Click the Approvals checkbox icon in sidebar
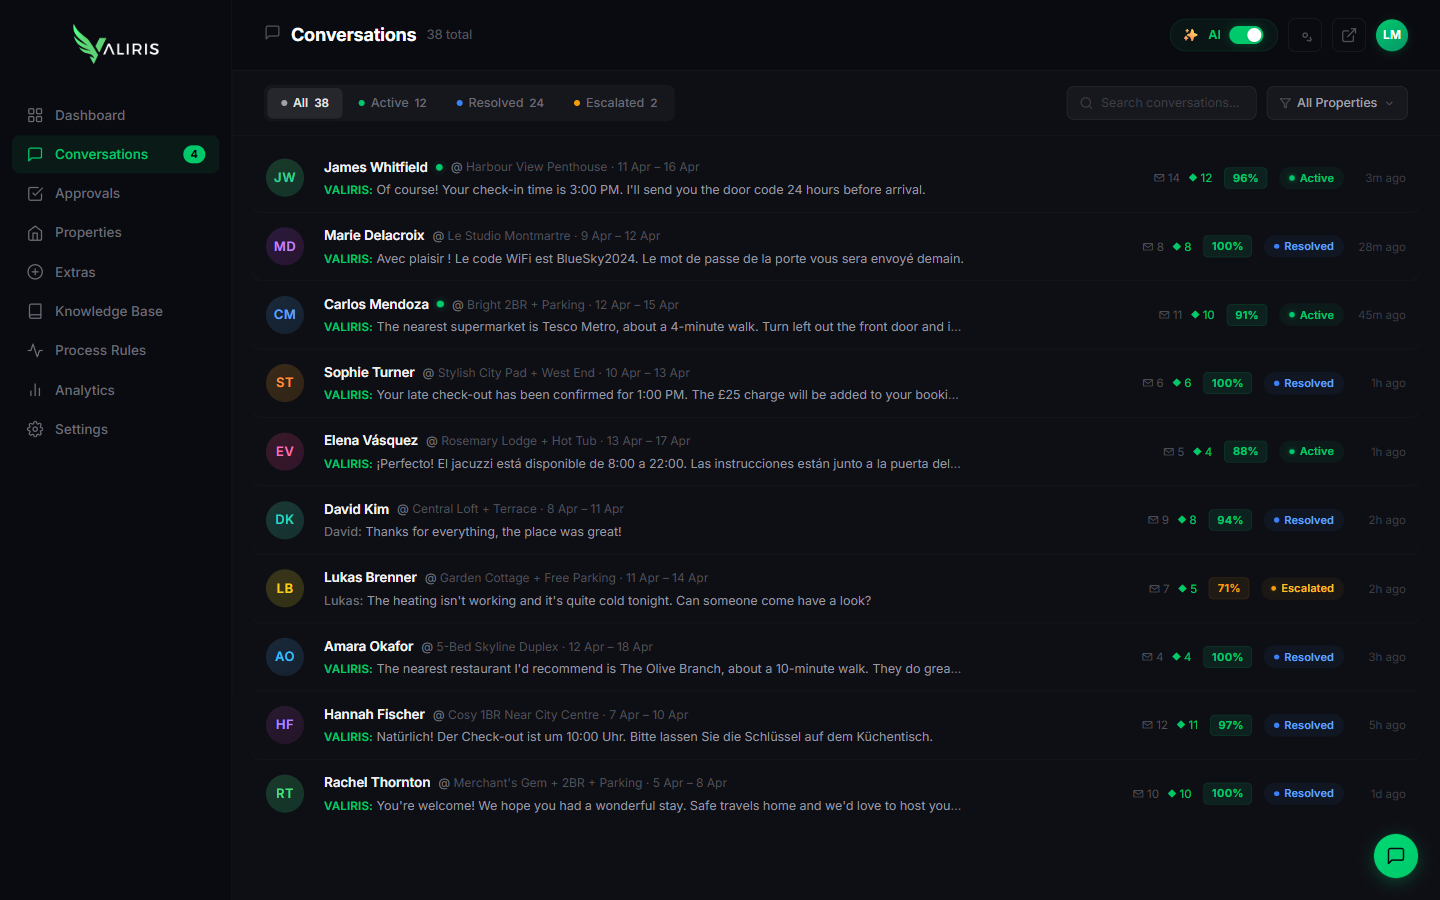1440x900 pixels. click(35, 194)
